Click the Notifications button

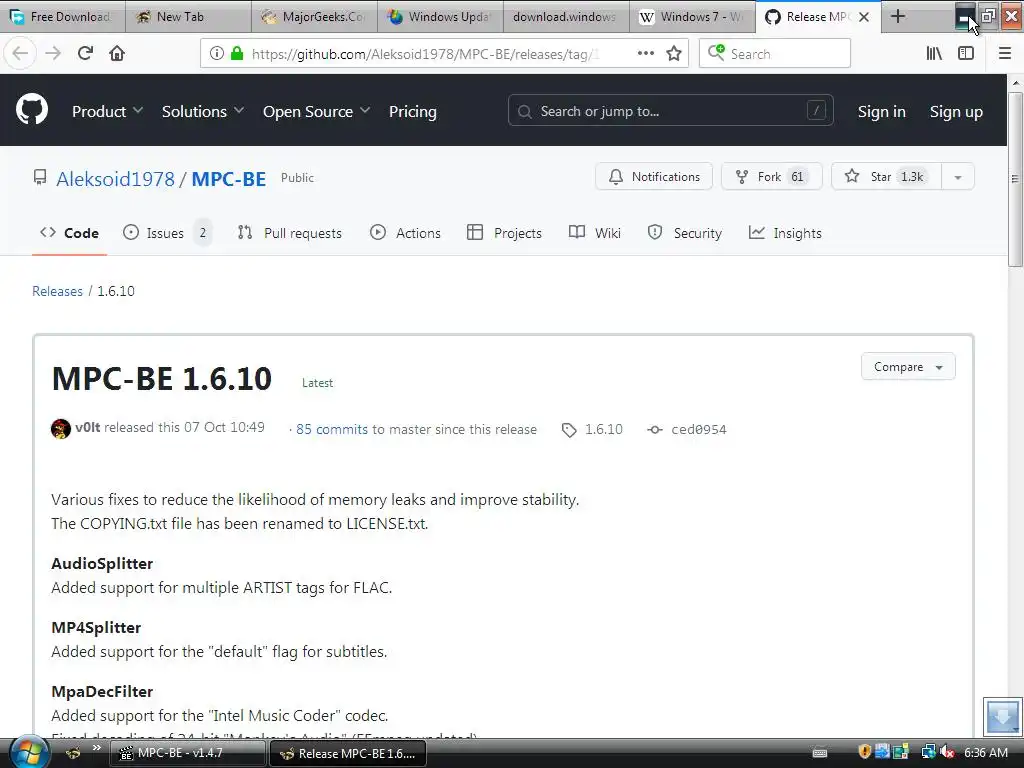pos(654,177)
